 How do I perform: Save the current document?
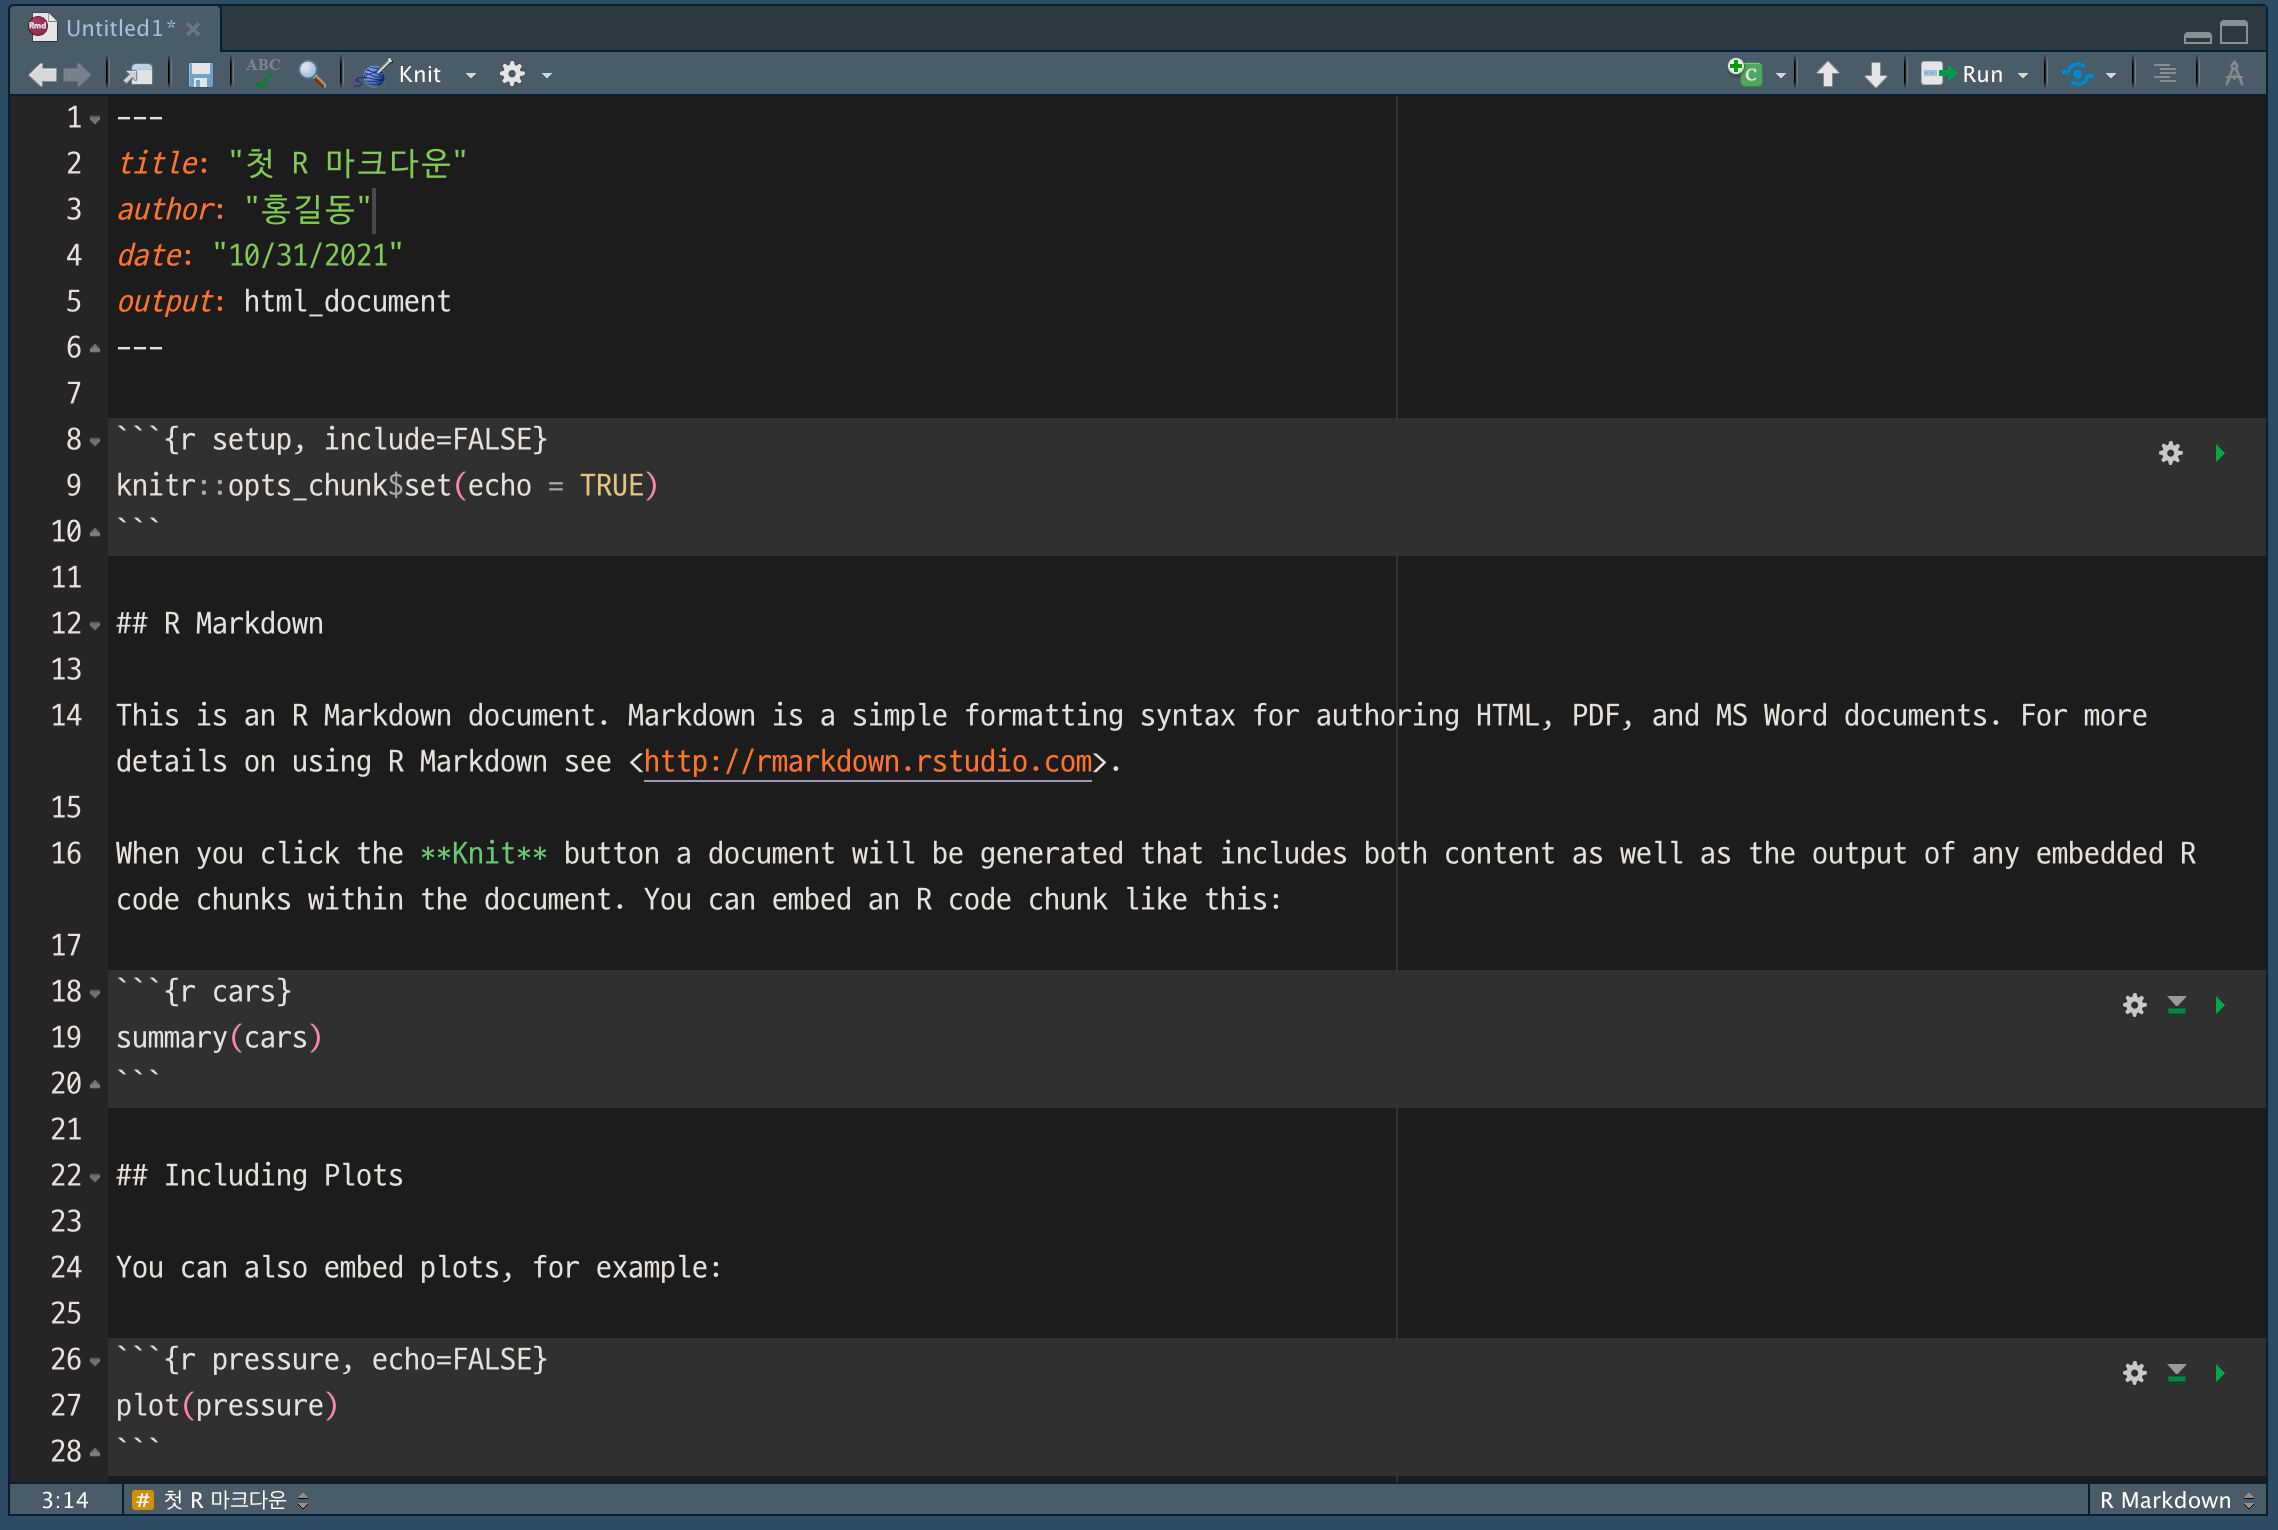coord(201,74)
